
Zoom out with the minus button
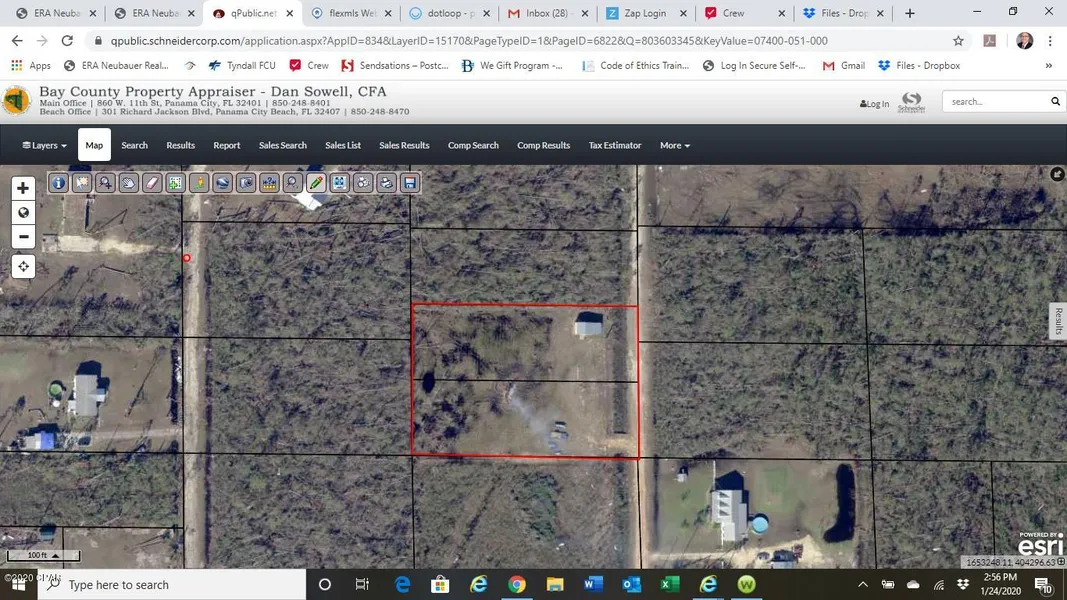click(23, 237)
